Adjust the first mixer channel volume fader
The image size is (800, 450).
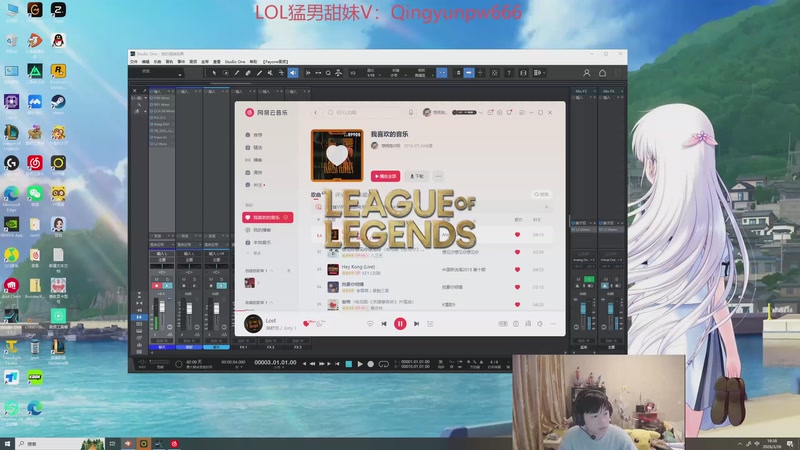coord(162,307)
